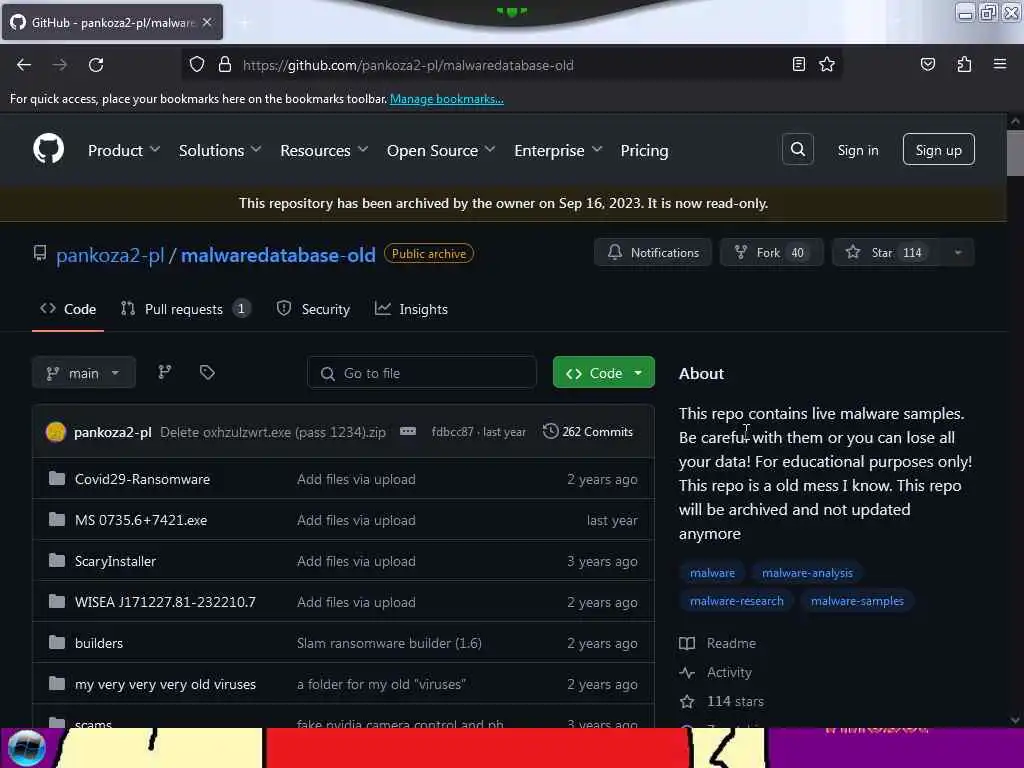Screen dimensions: 1024x768
Task: Switch to the Code tab
Action: [68, 309]
